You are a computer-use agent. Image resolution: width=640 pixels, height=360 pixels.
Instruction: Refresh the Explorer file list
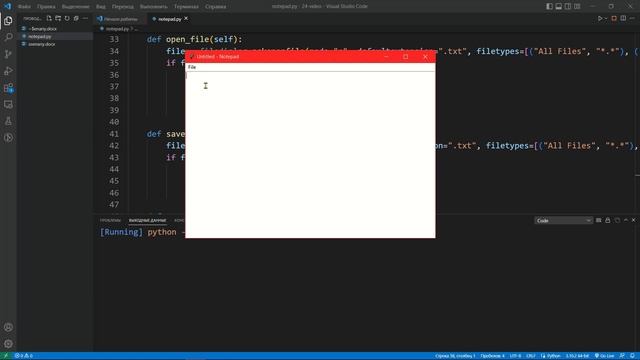coord(67,18)
